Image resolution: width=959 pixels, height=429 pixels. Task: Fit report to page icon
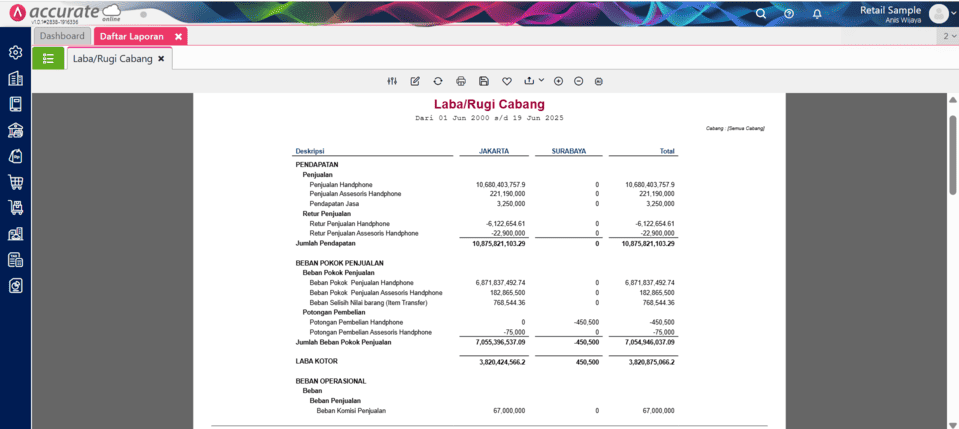pos(599,81)
